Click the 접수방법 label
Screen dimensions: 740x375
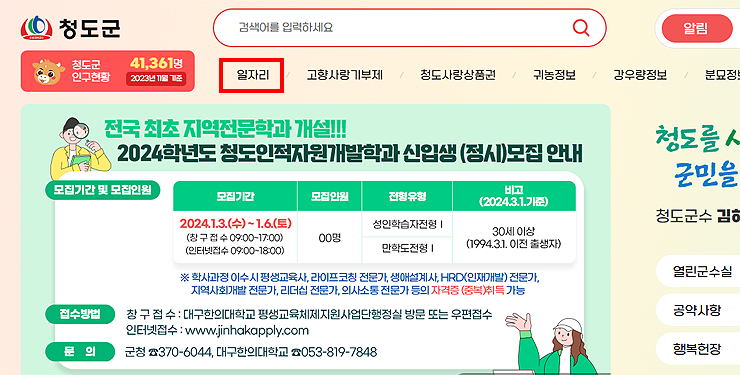80,314
